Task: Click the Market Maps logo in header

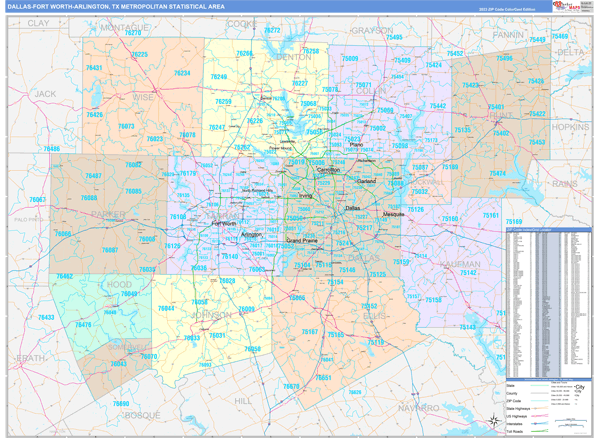Action: (566, 6)
